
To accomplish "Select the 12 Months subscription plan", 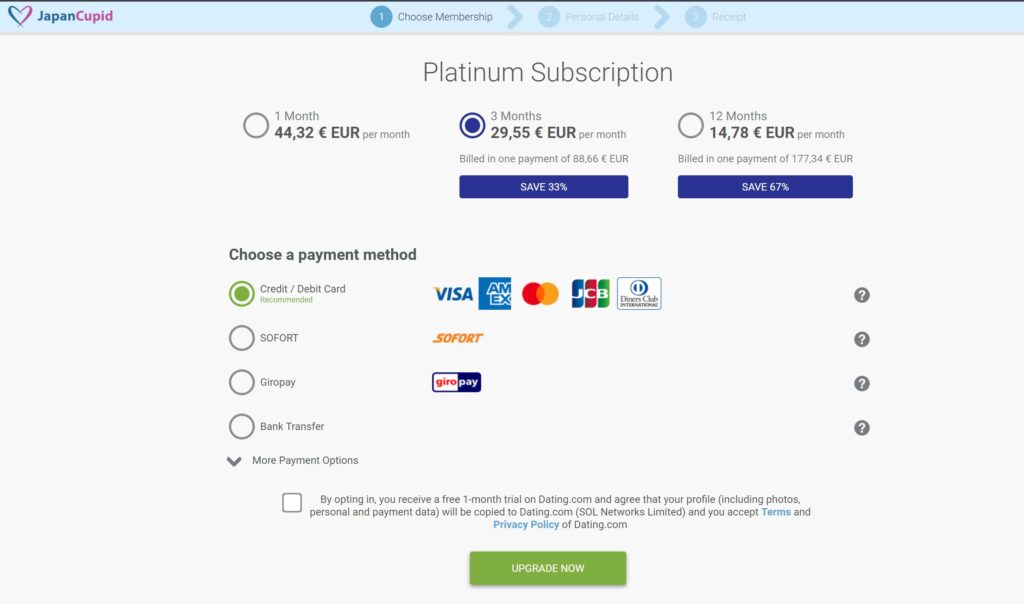I will 690,126.
